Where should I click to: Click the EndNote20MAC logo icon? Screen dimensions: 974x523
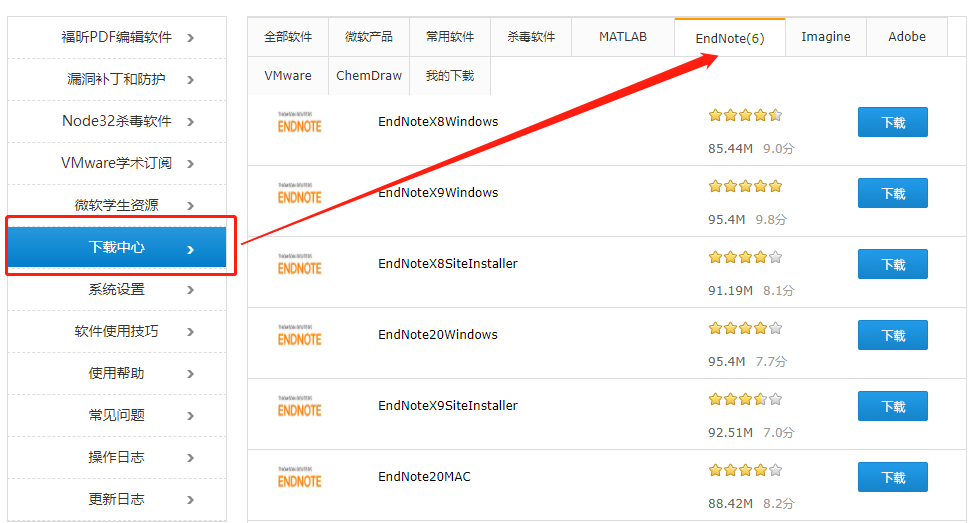click(299, 478)
